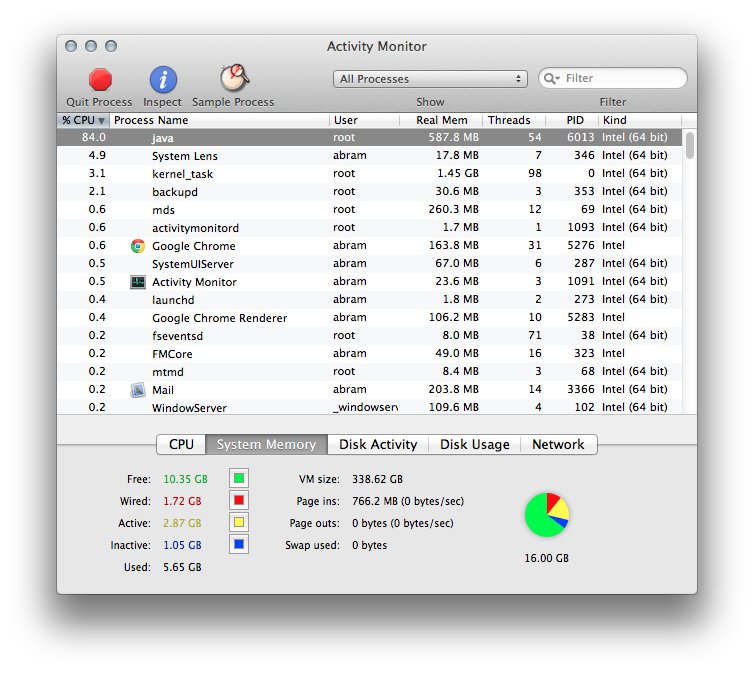Select the fseventsd process row

[x=369, y=336]
